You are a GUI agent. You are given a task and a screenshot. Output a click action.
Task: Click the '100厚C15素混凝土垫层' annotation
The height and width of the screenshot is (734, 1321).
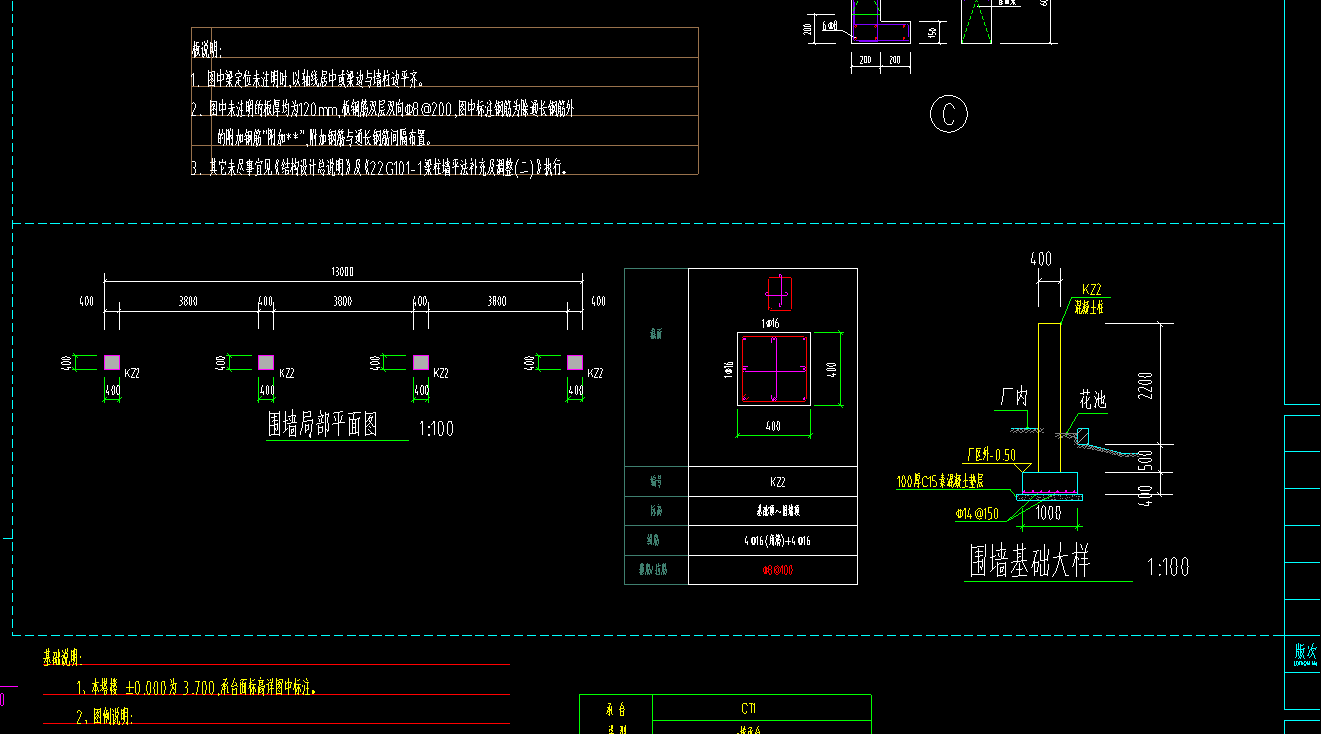tap(941, 482)
